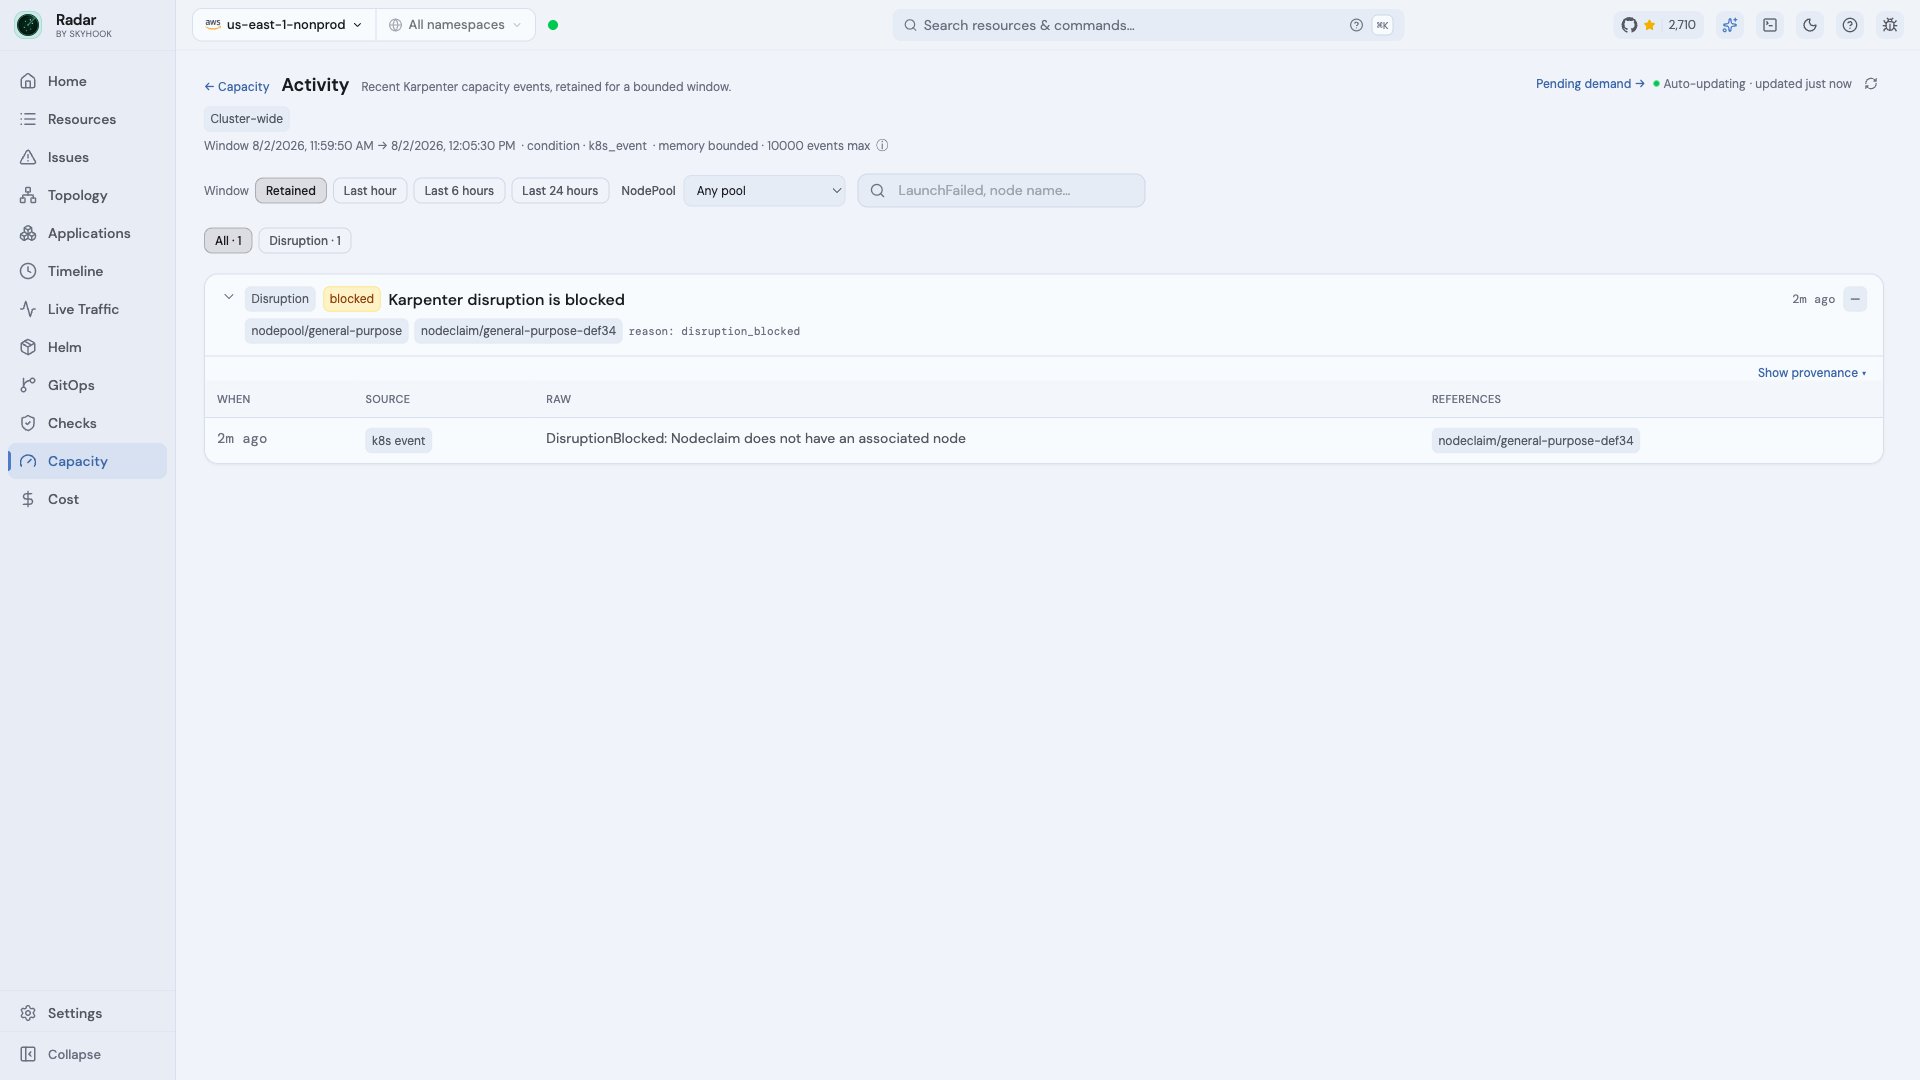Click the Disruption category badge in event
This screenshot has width=1920, height=1080.
click(x=280, y=299)
